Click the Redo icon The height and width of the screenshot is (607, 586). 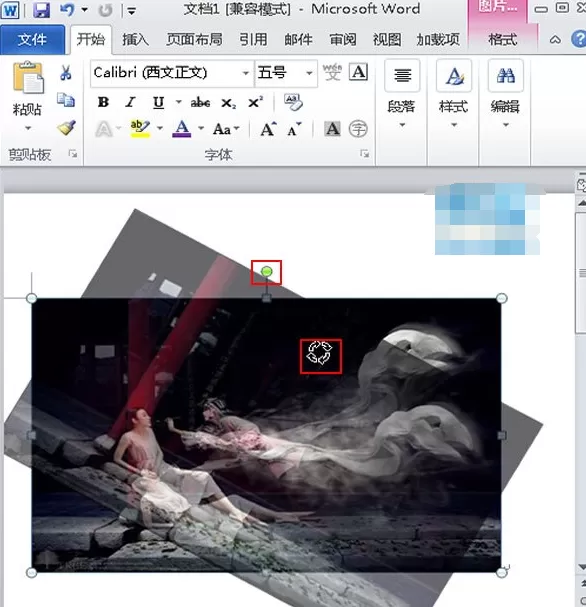(105, 10)
